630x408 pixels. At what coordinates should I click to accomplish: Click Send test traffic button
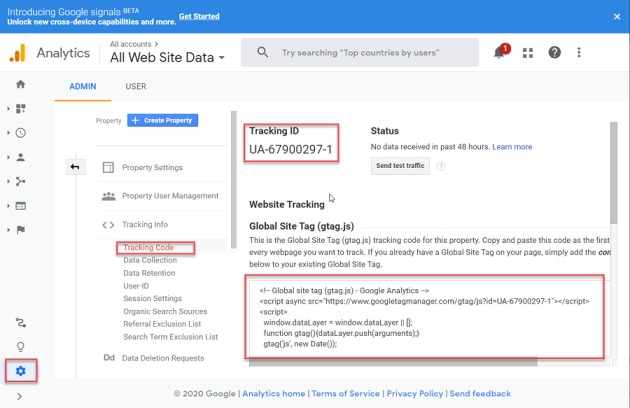pyautogui.click(x=400, y=166)
